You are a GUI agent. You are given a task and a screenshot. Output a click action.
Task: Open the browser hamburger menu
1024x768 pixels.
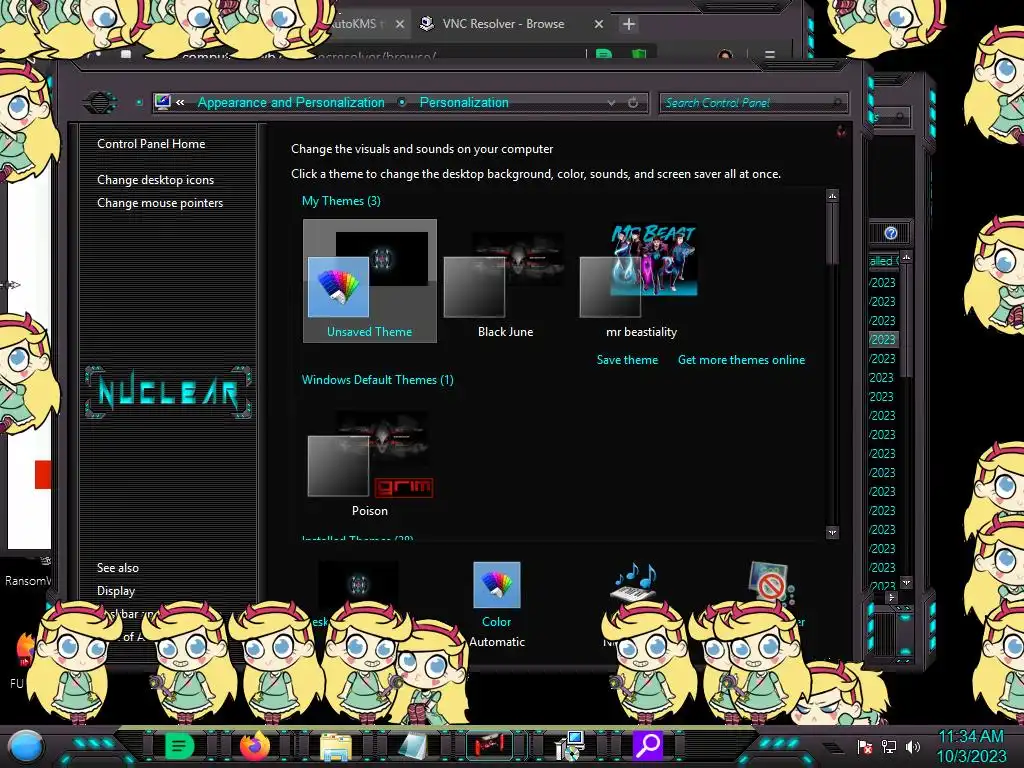[770, 55]
